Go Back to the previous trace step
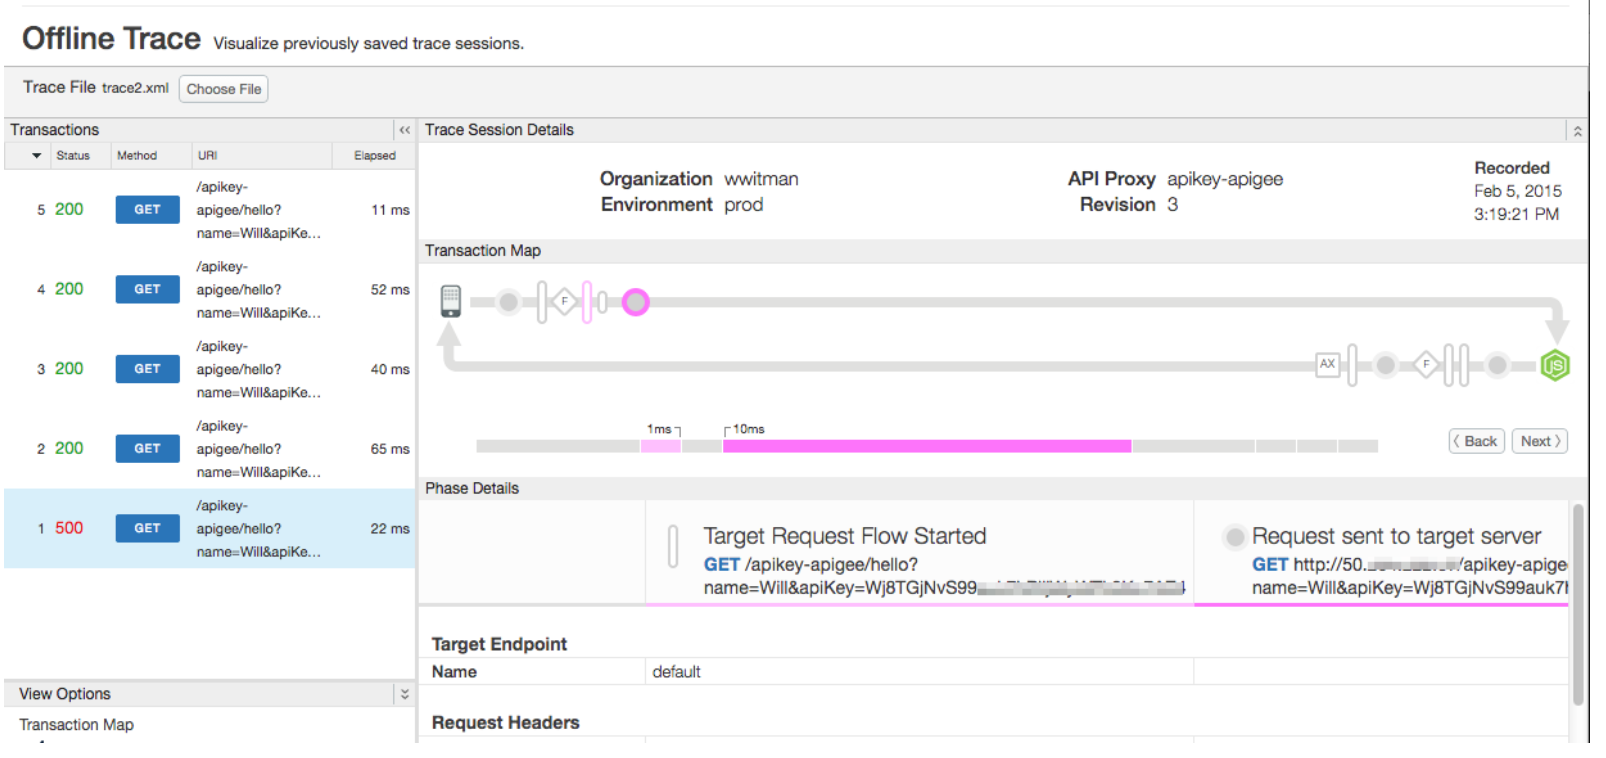The image size is (1606, 758). pos(1477,441)
